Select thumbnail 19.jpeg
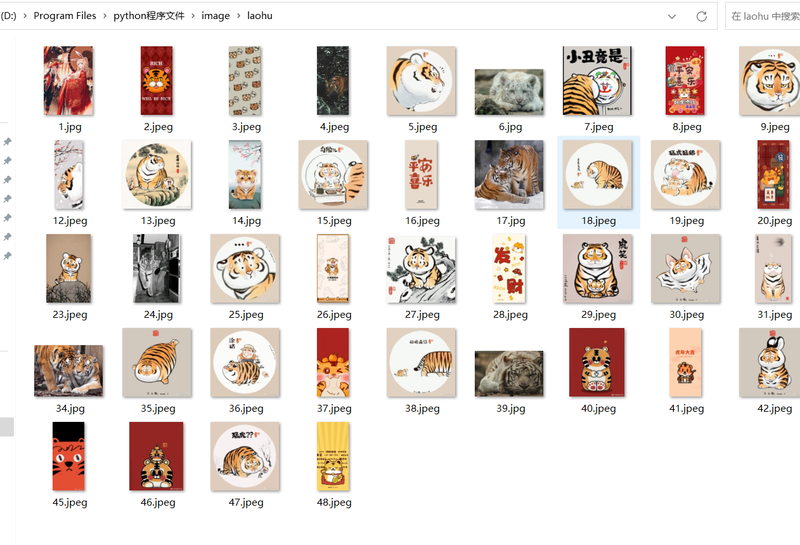Viewport: 800px width, 545px height. [x=685, y=175]
